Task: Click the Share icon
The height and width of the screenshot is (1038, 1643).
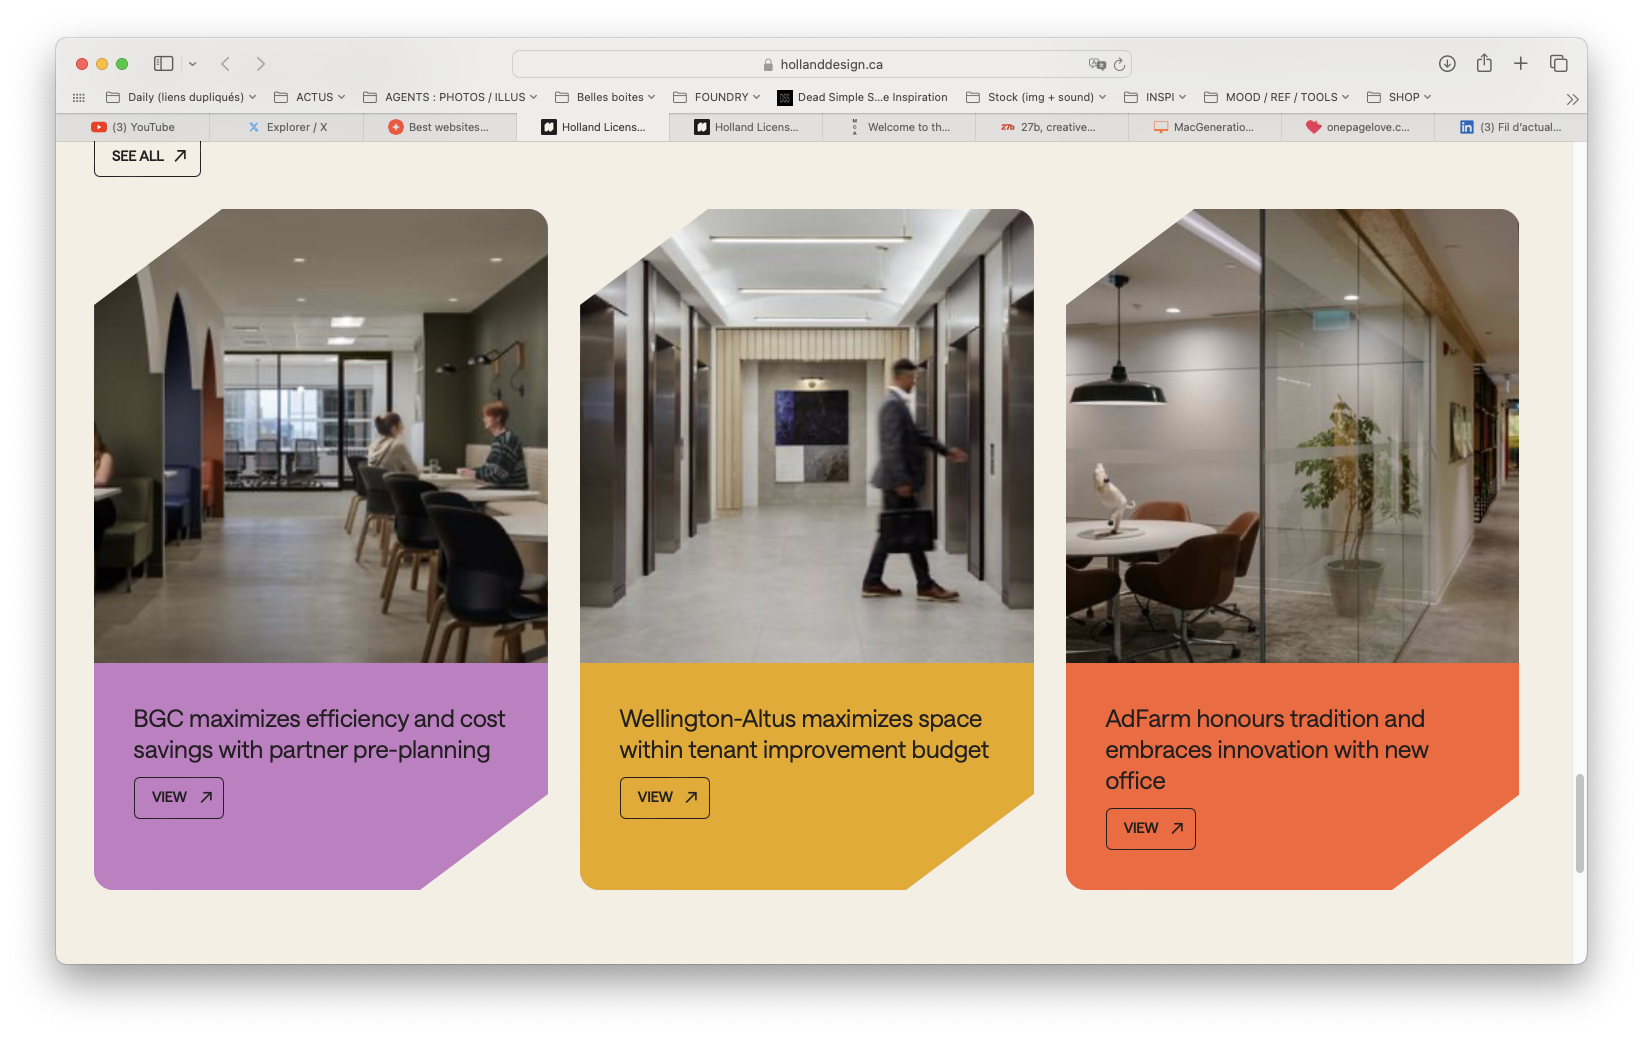Action: 1484,64
